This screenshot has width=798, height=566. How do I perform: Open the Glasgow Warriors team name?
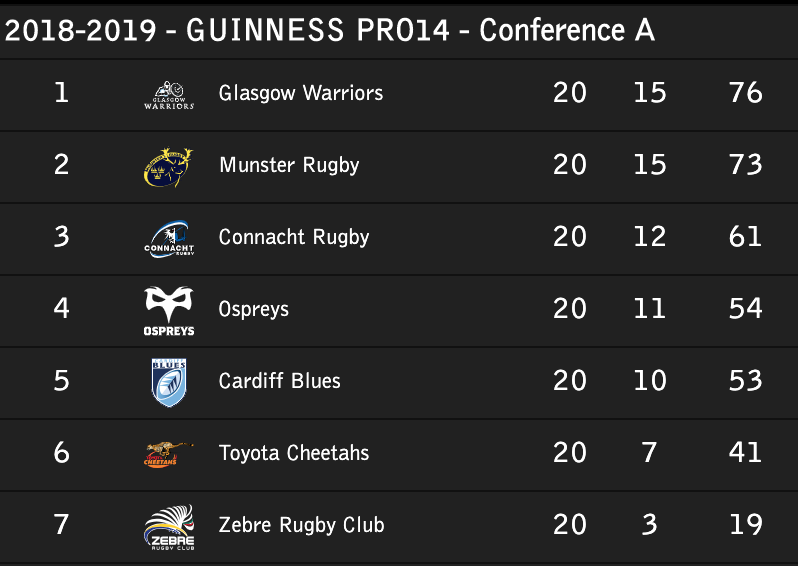click(x=300, y=94)
